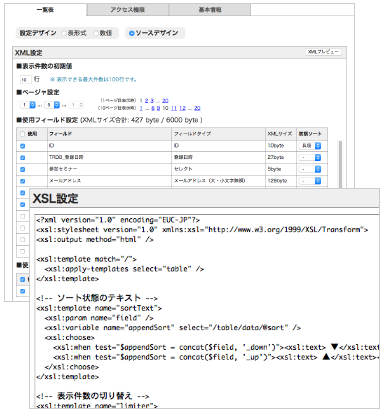Uncheck the TRDG_登録日時 row checkbox

point(23,157)
